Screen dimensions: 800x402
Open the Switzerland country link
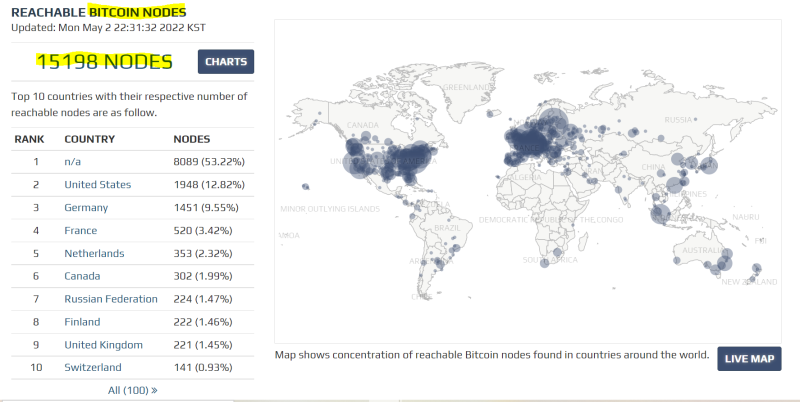click(93, 367)
